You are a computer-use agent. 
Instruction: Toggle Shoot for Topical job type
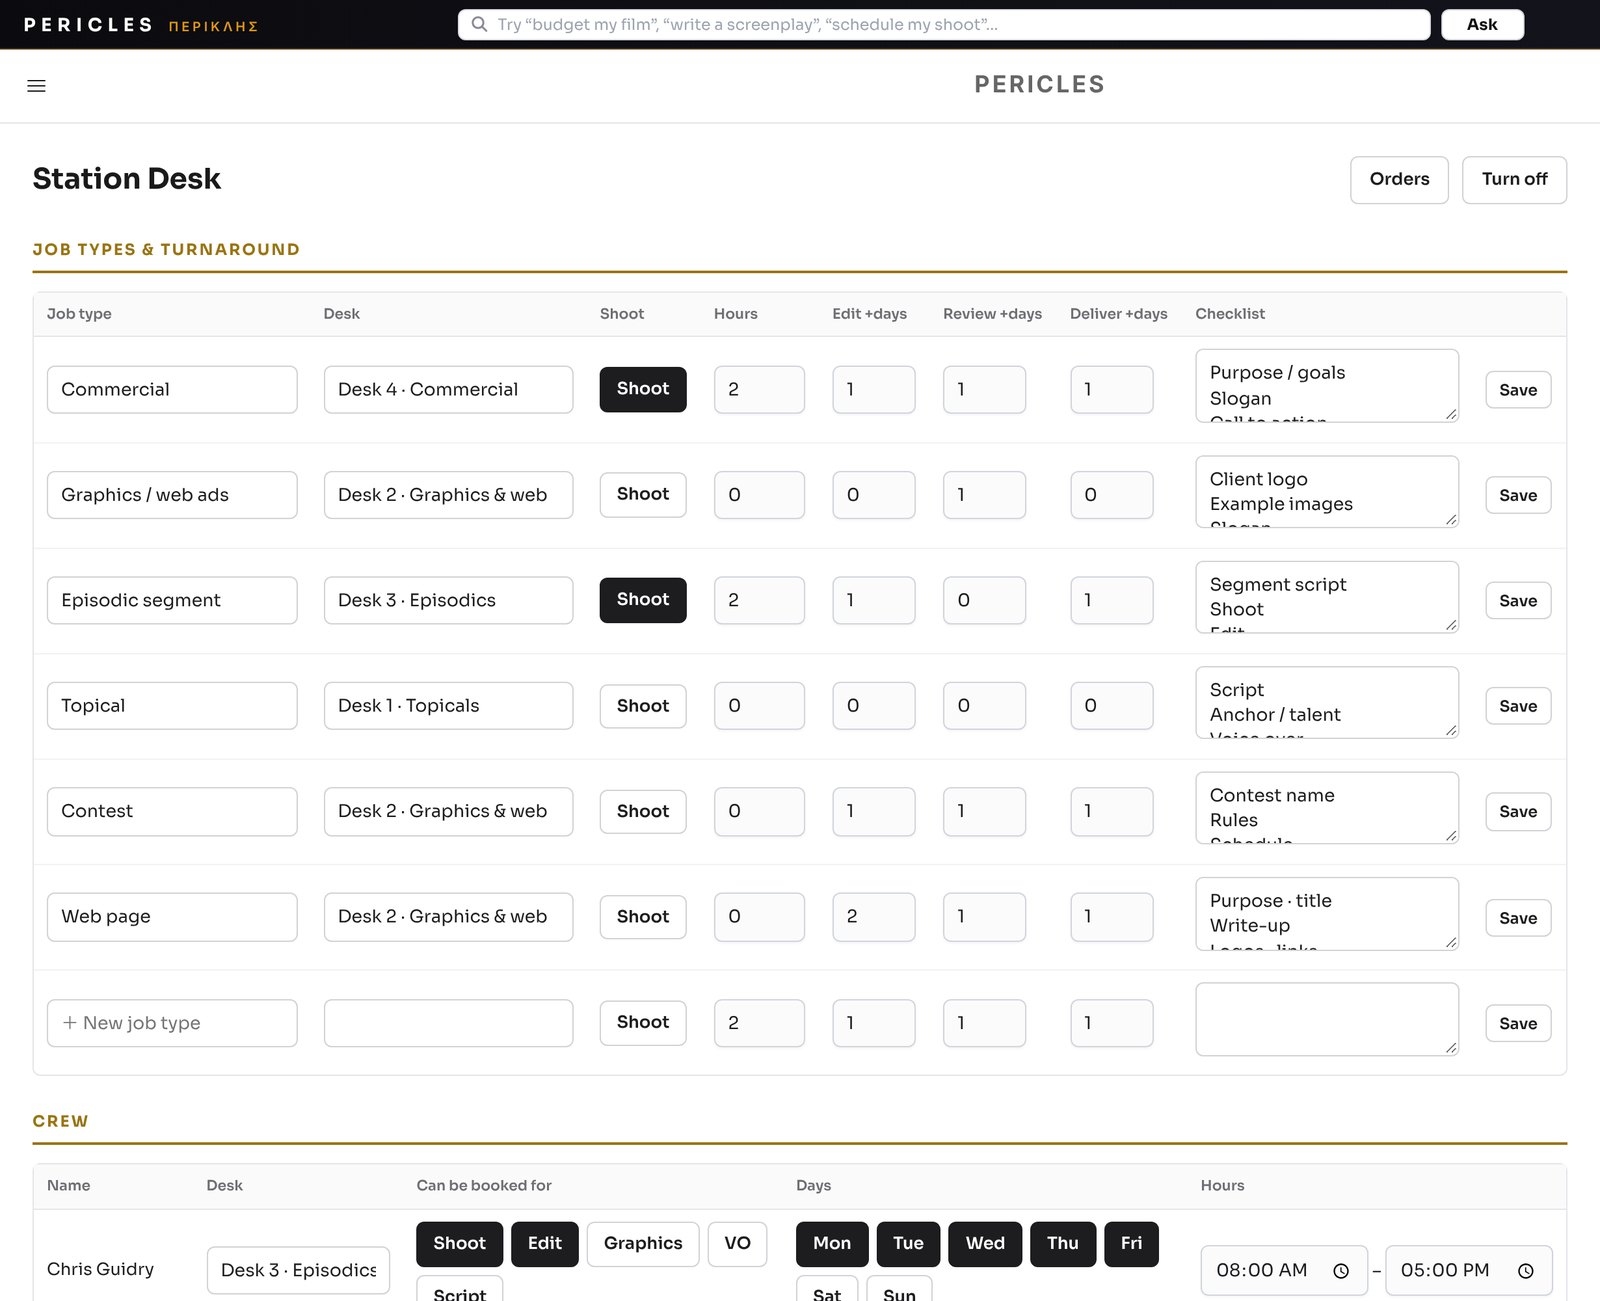click(x=643, y=706)
